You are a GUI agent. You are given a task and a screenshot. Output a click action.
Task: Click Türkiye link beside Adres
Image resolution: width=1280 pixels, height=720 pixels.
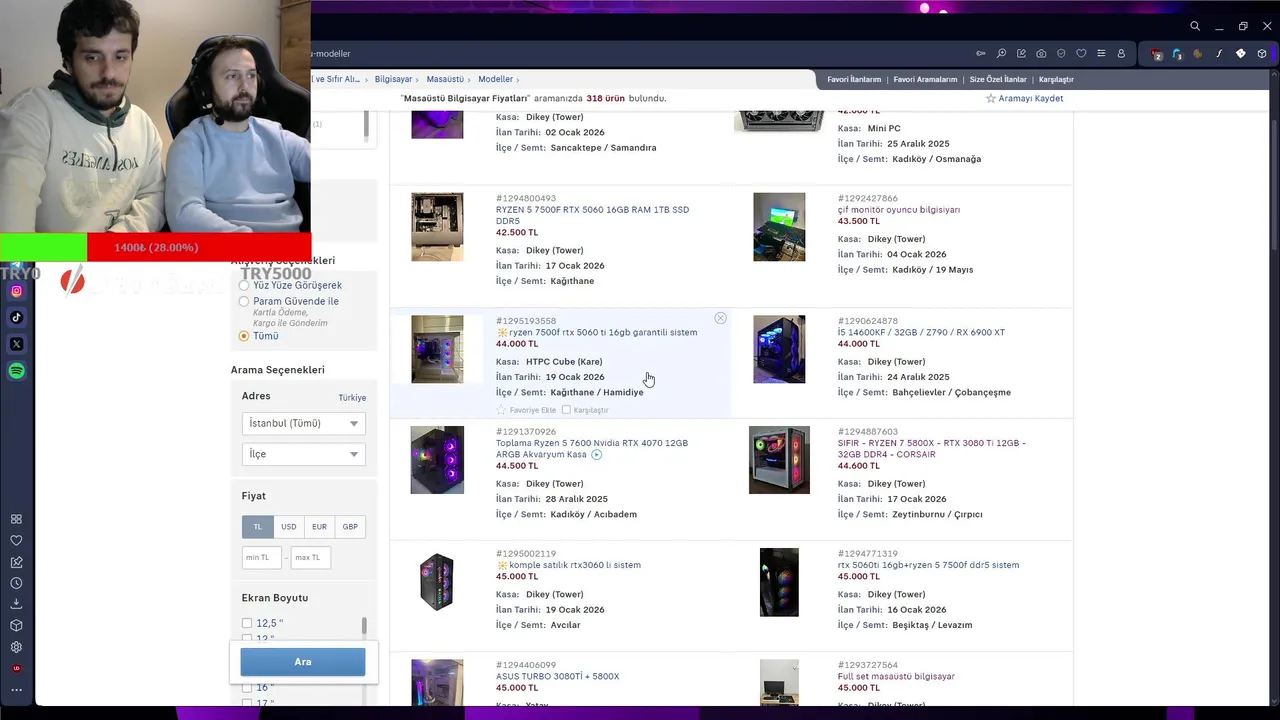click(352, 397)
